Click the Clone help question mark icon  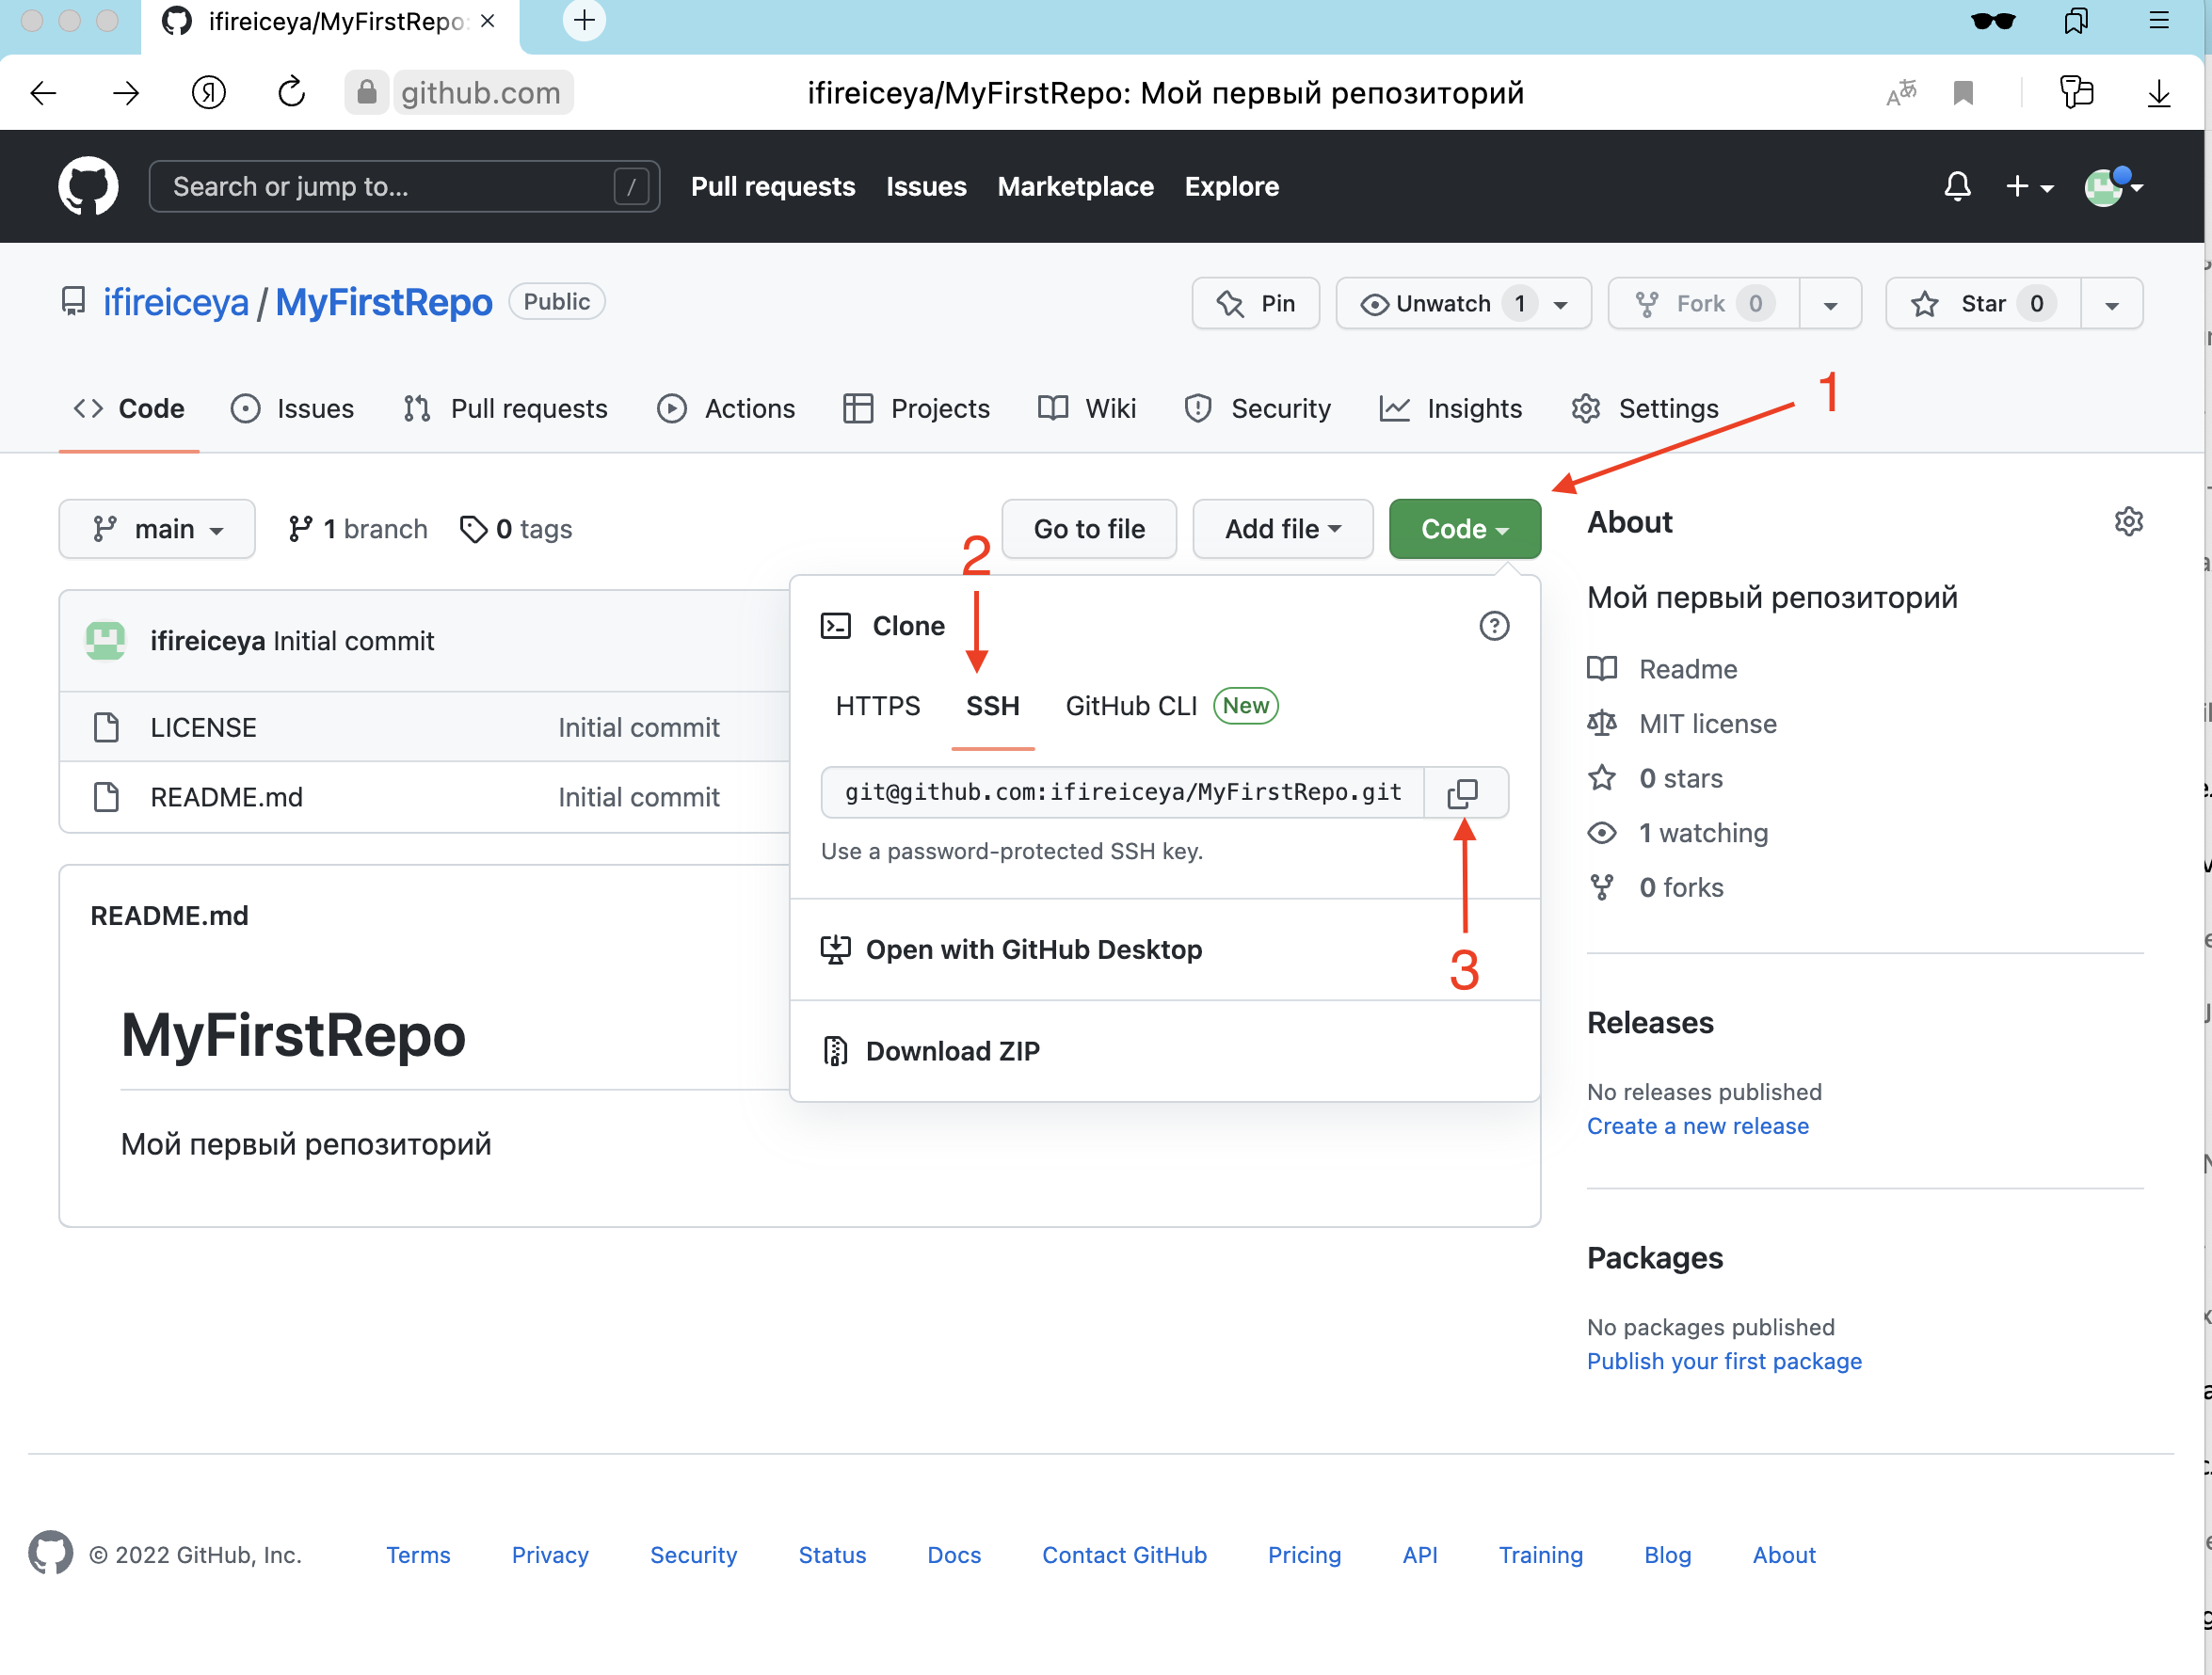(x=1493, y=626)
